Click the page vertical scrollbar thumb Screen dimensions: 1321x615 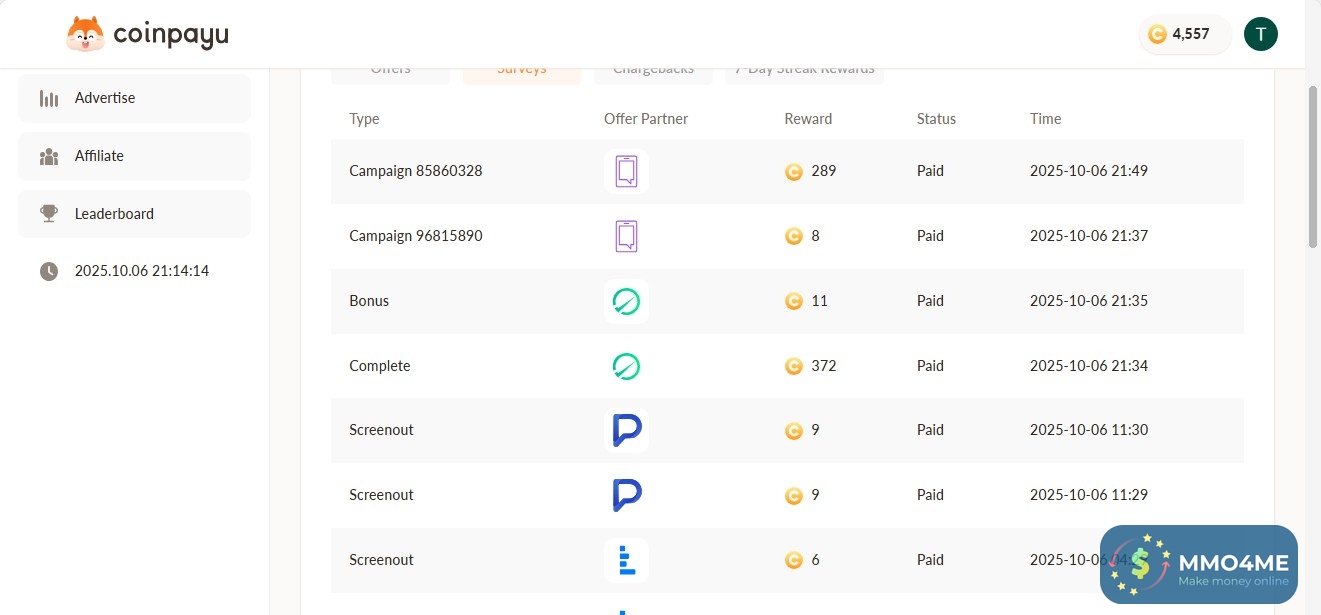[x=1312, y=165]
